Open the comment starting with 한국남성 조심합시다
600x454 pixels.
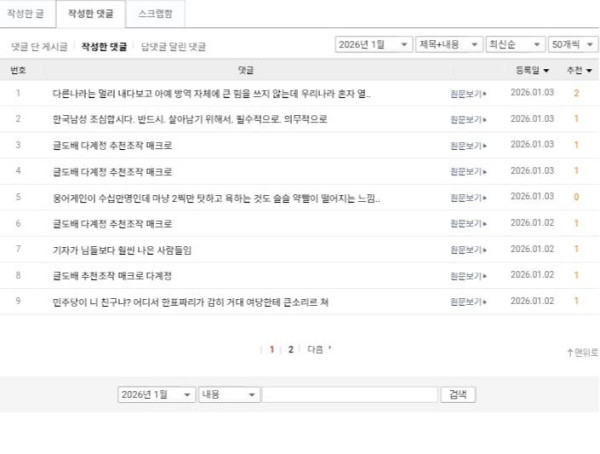point(190,119)
